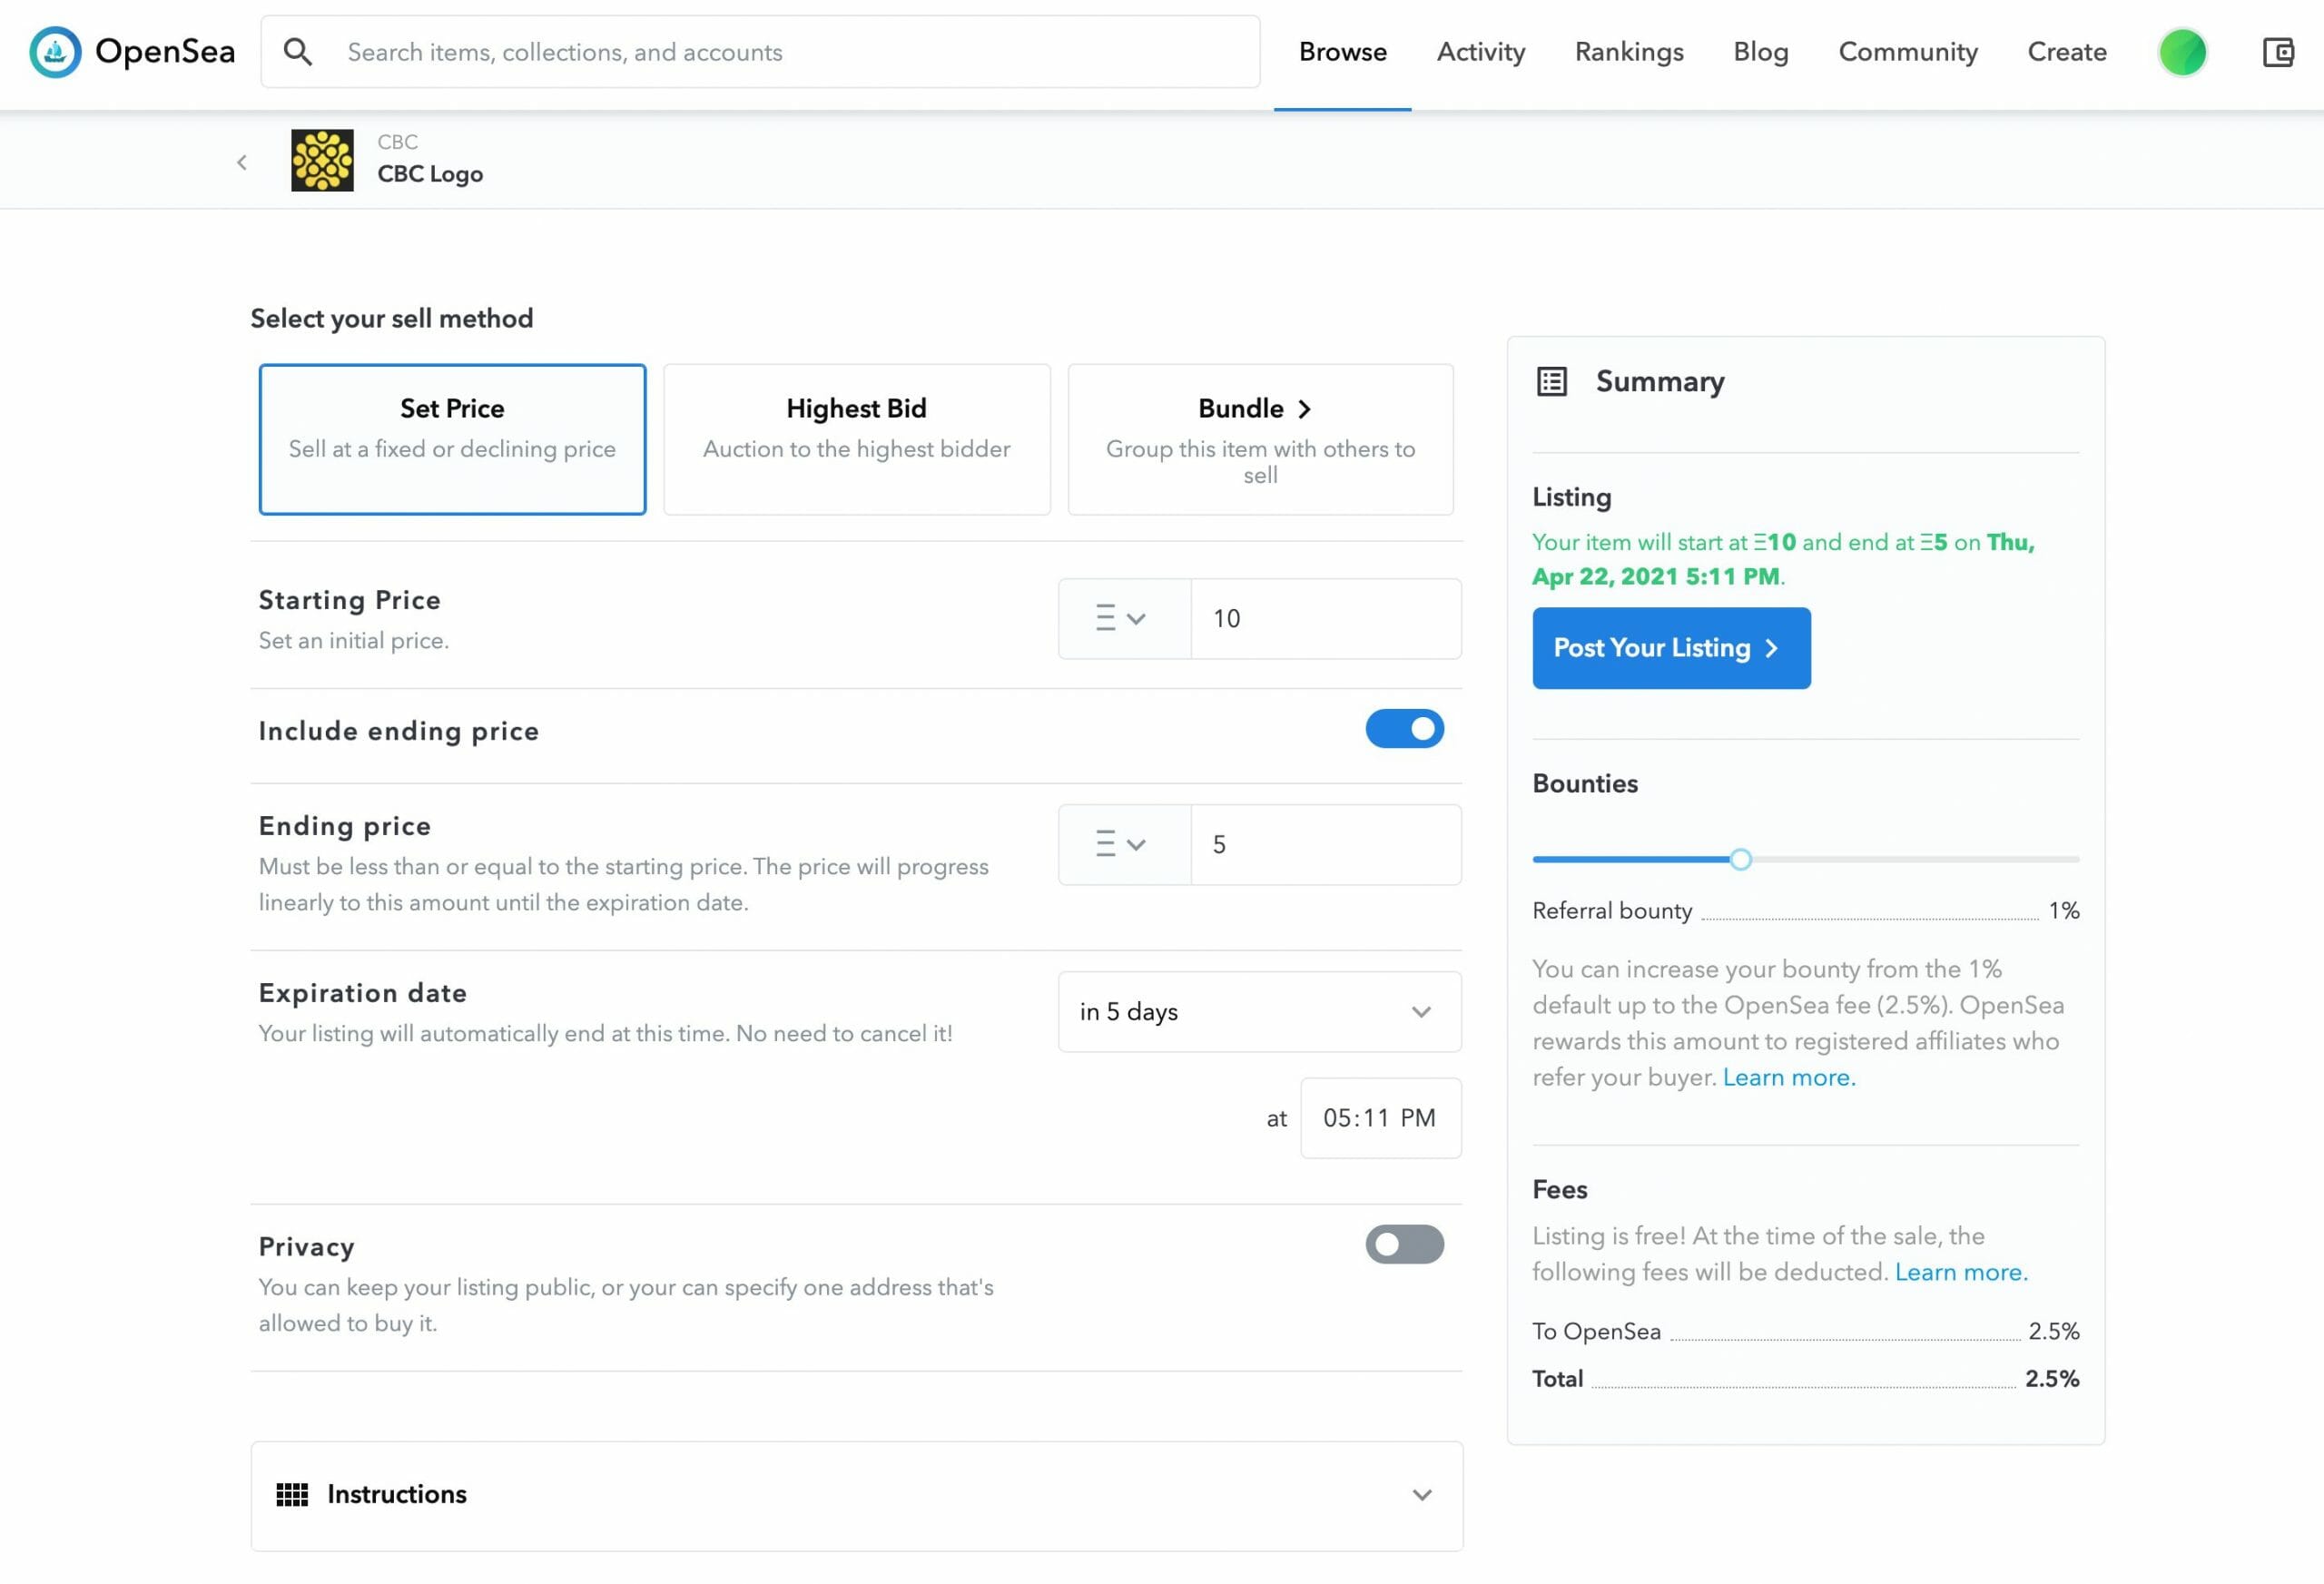Expand the Instructions section

pos(1421,1495)
